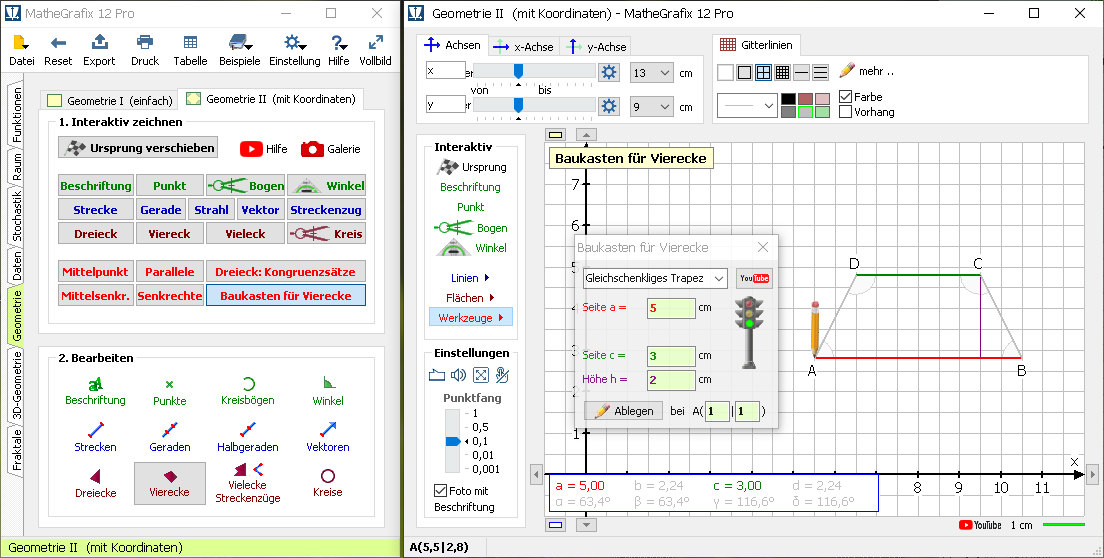Edit Geraden in Bearbeiten section
This screenshot has height=558, width=1104.
pyautogui.click(x=170, y=437)
